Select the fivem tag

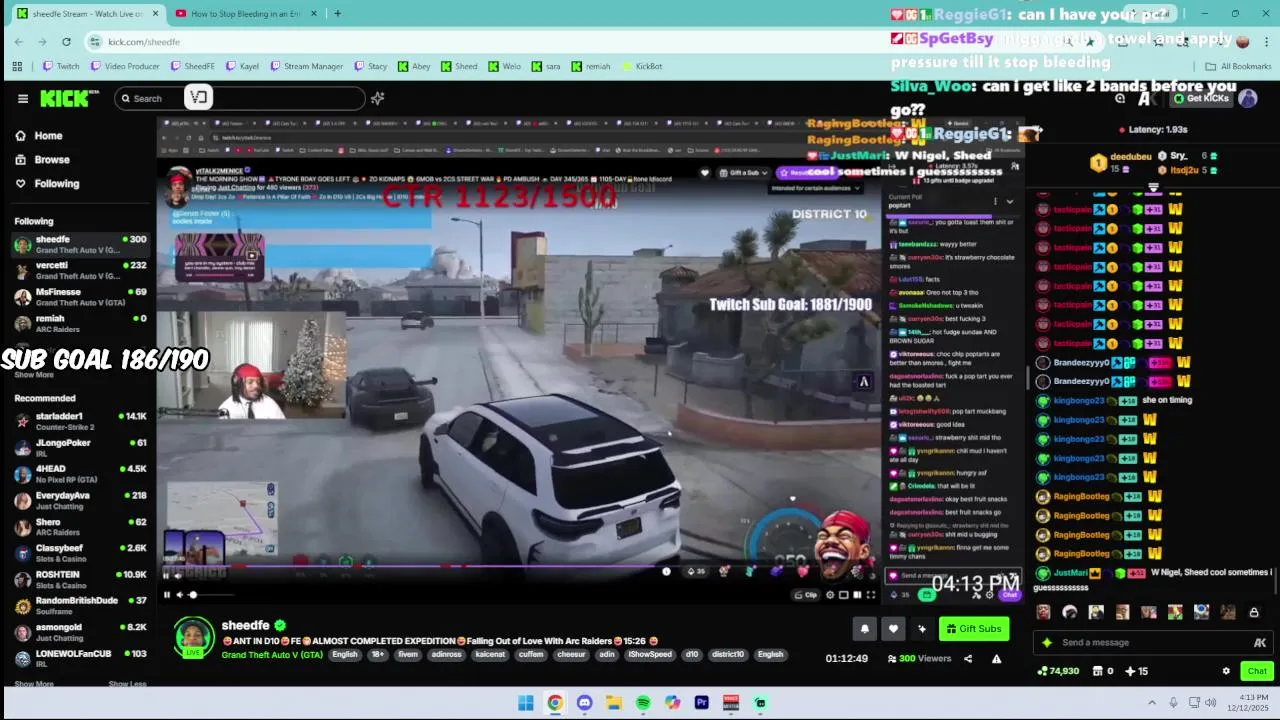(x=408, y=655)
